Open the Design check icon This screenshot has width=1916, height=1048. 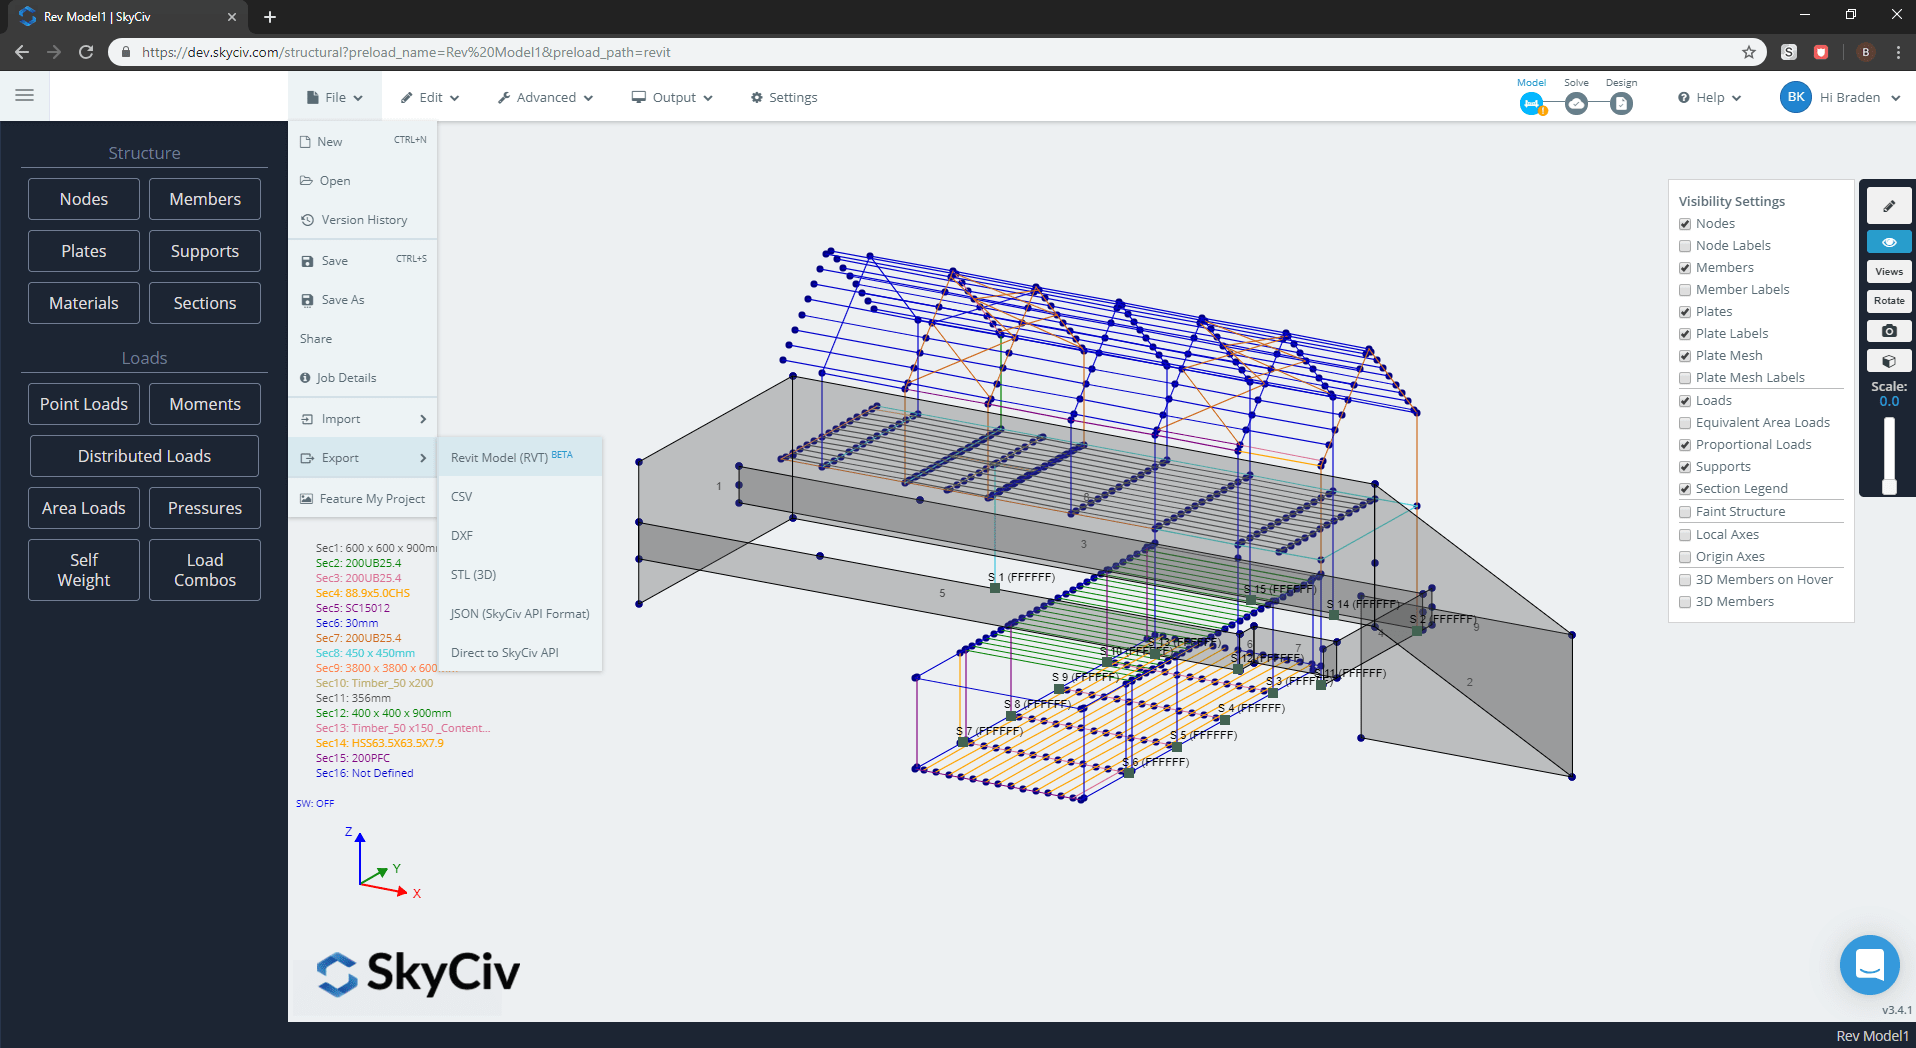(x=1620, y=102)
